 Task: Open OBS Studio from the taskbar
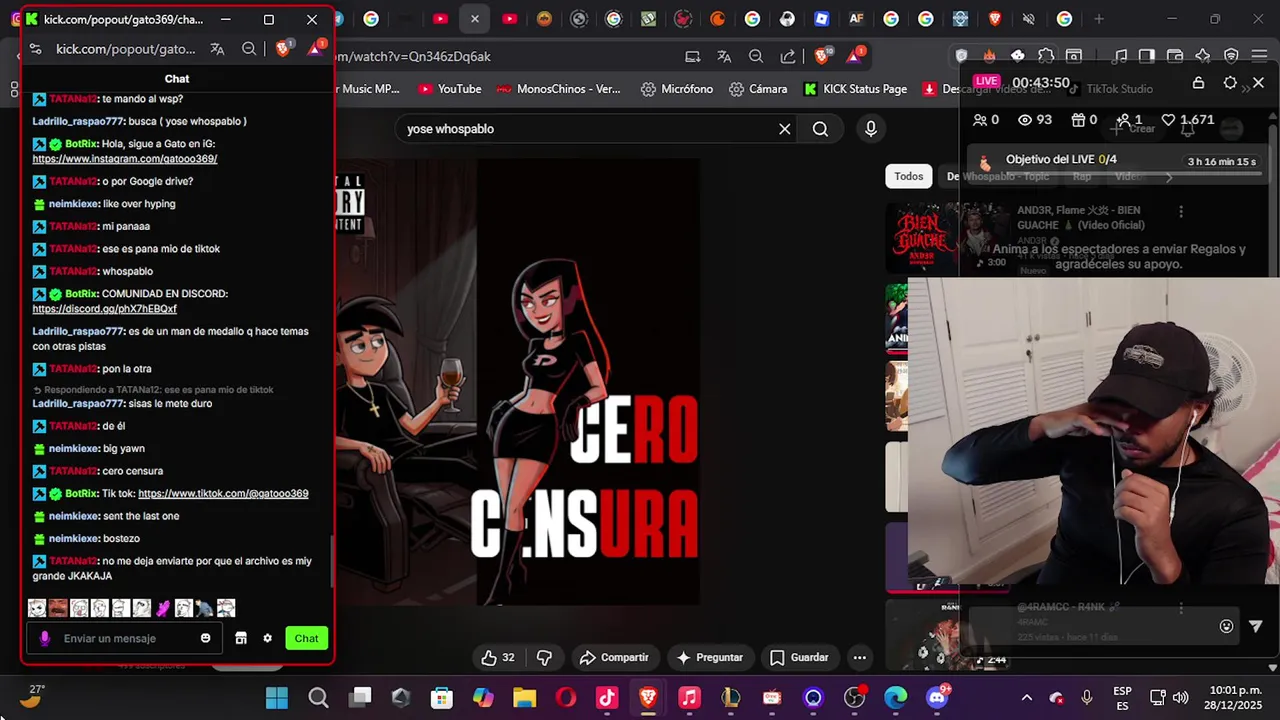point(855,698)
